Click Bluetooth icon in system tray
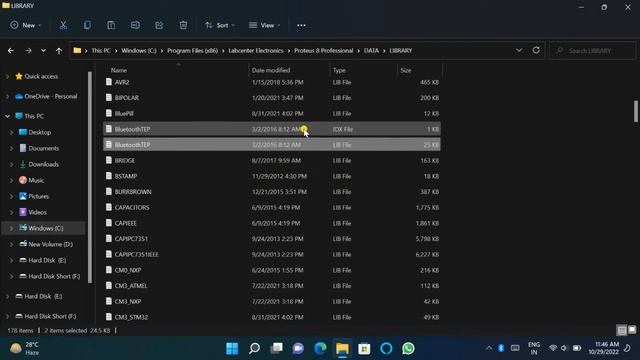The height and width of the screenshot is (360, 640). (x=501, y=348)
